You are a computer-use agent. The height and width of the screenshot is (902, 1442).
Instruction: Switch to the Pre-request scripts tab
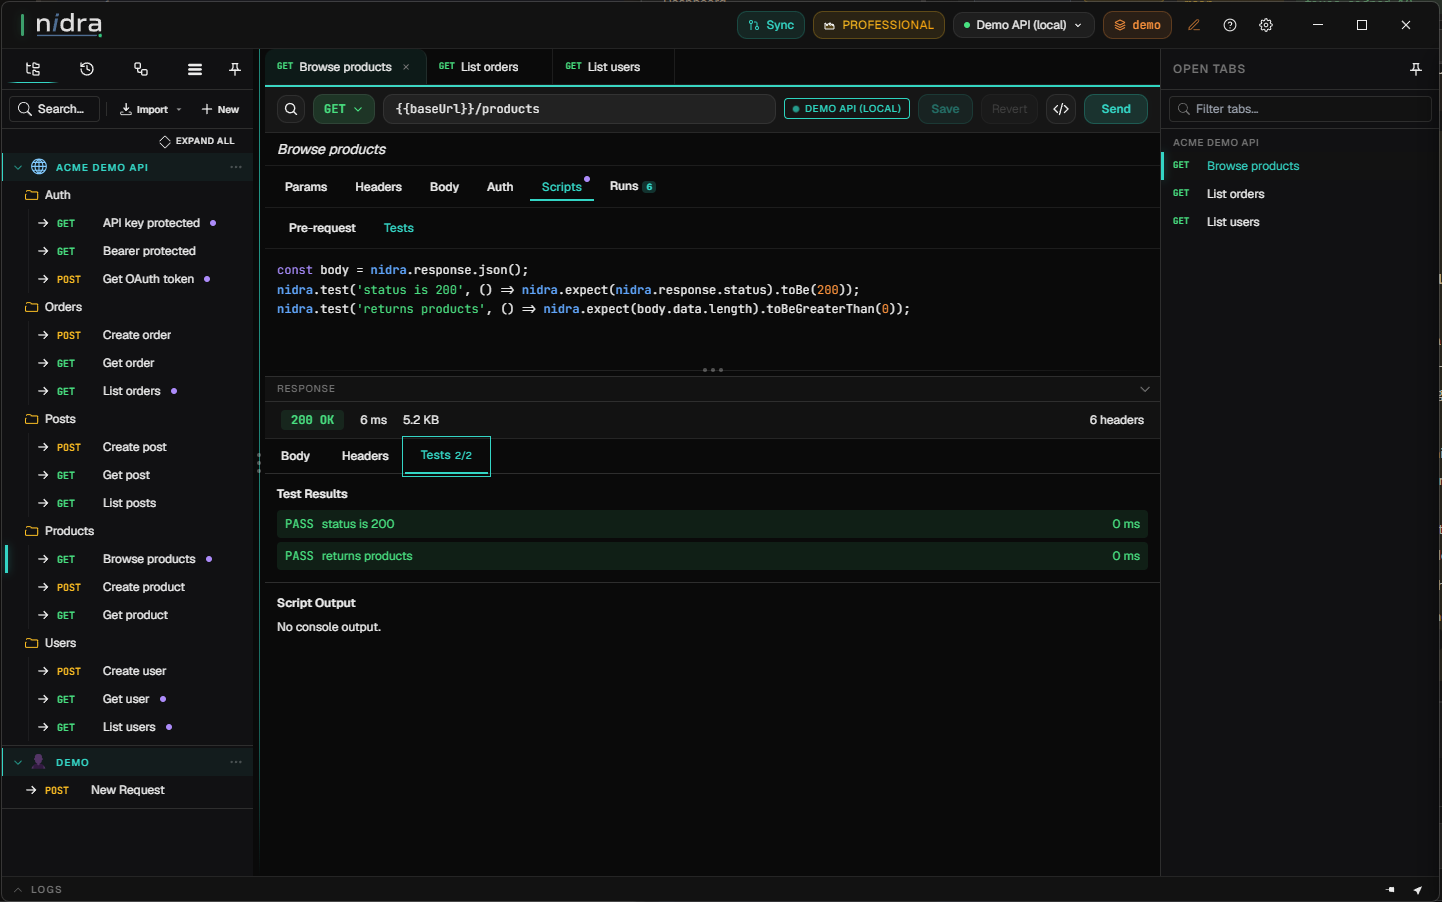[322, 228]
